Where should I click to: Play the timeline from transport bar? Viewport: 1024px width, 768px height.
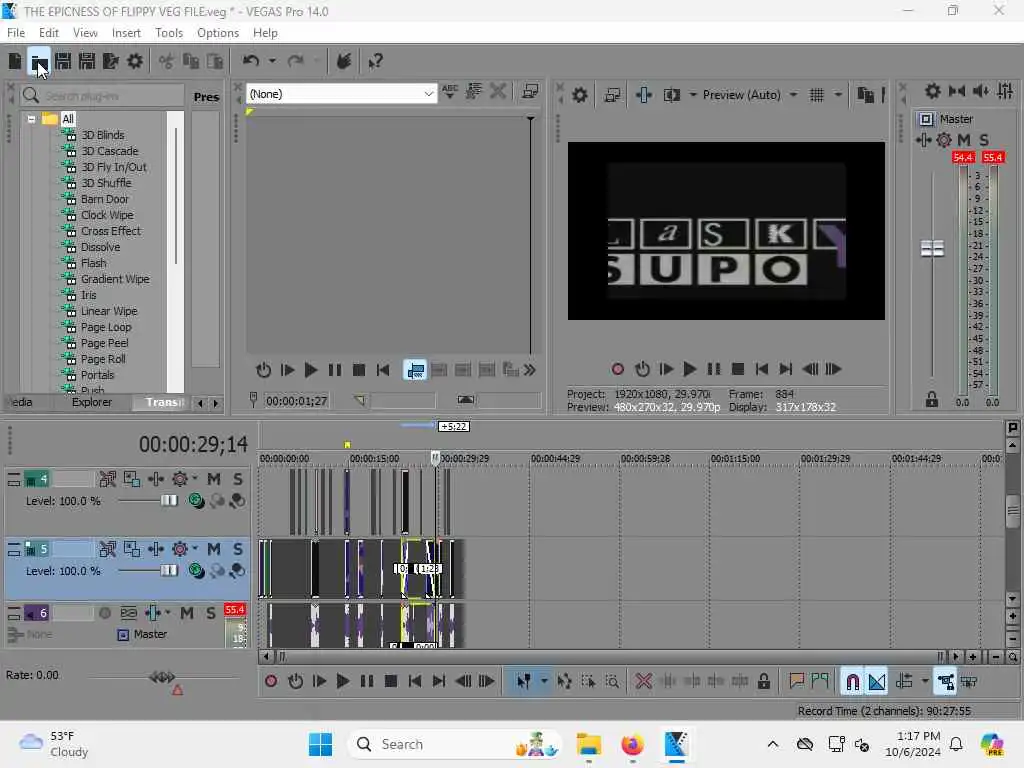click(x=342, y=682)
